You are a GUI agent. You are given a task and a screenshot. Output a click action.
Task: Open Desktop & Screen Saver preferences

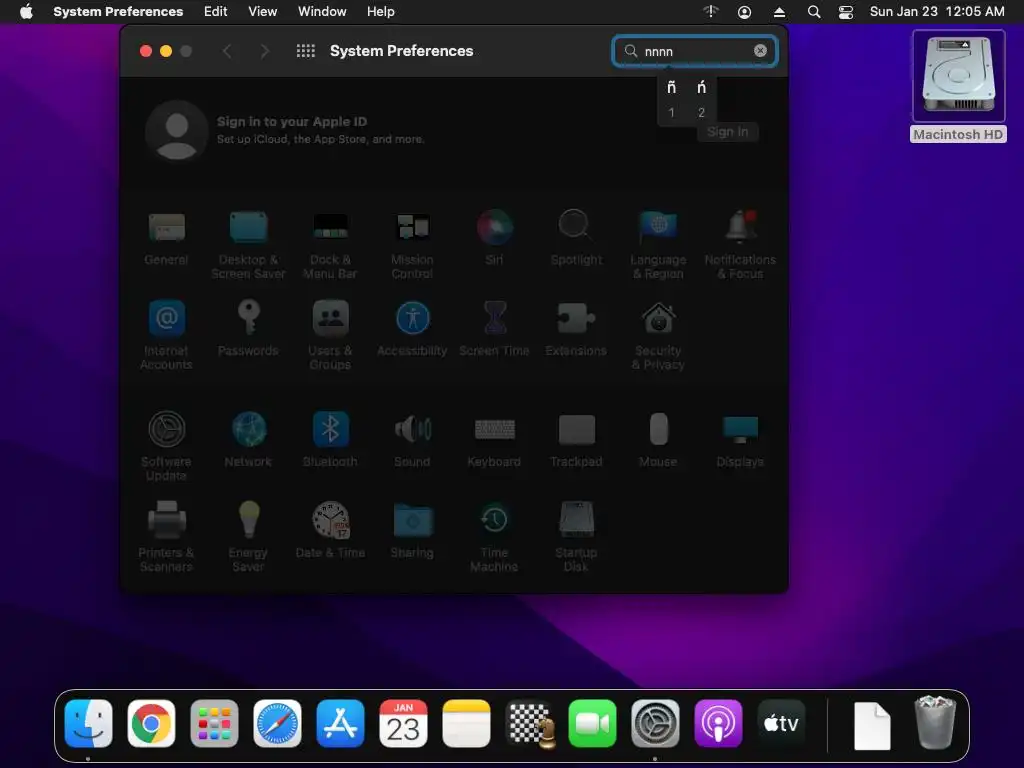[x=248, y=245]
